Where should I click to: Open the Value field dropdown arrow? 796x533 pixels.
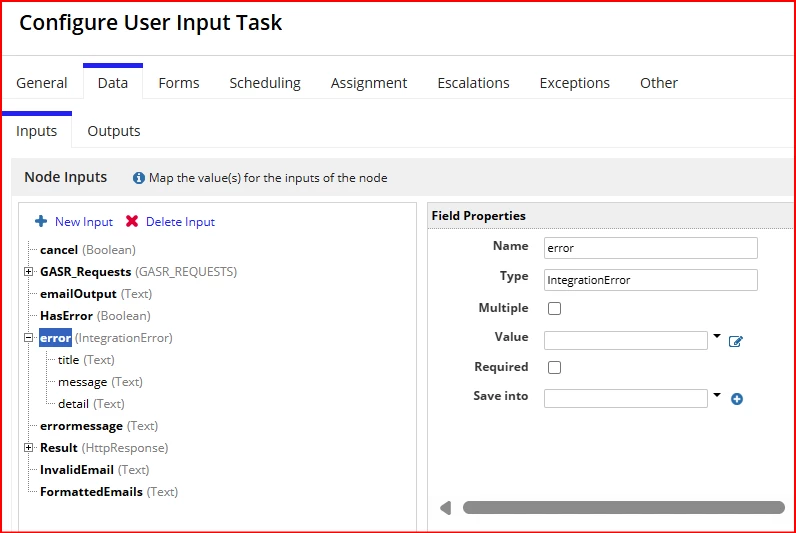(717, 336)
